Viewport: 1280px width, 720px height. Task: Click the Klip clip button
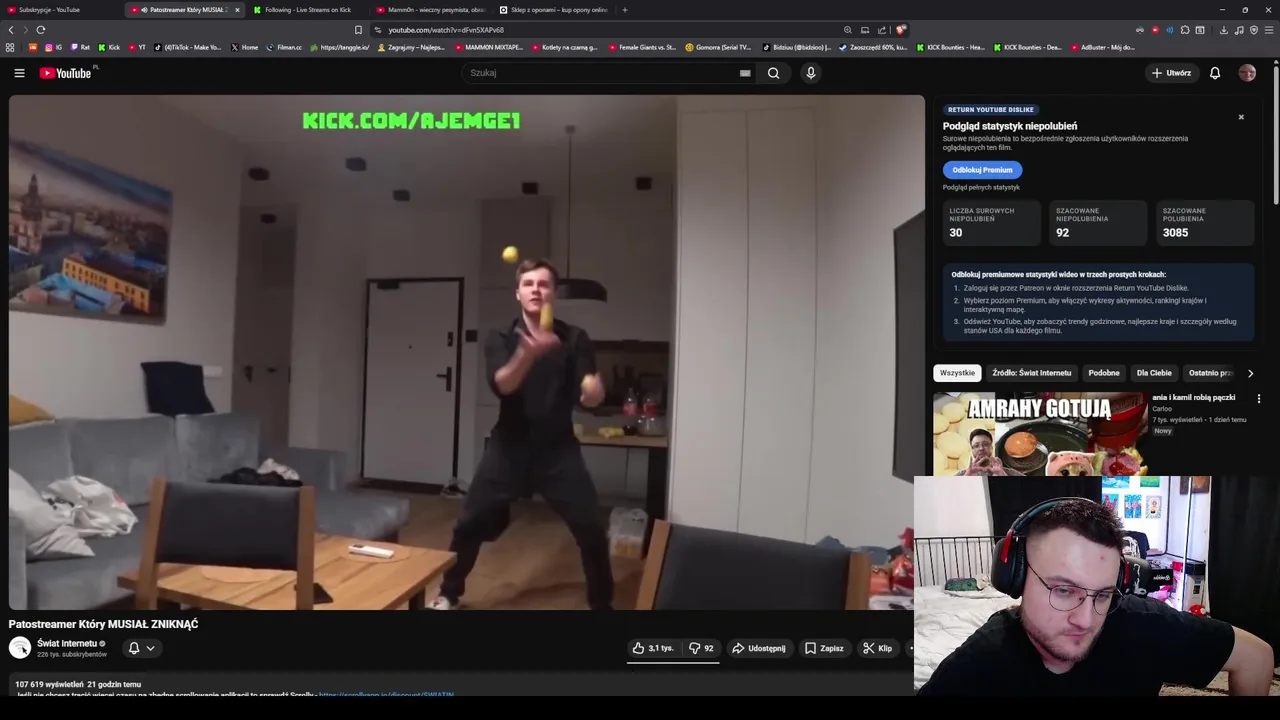tap(877, 648)
